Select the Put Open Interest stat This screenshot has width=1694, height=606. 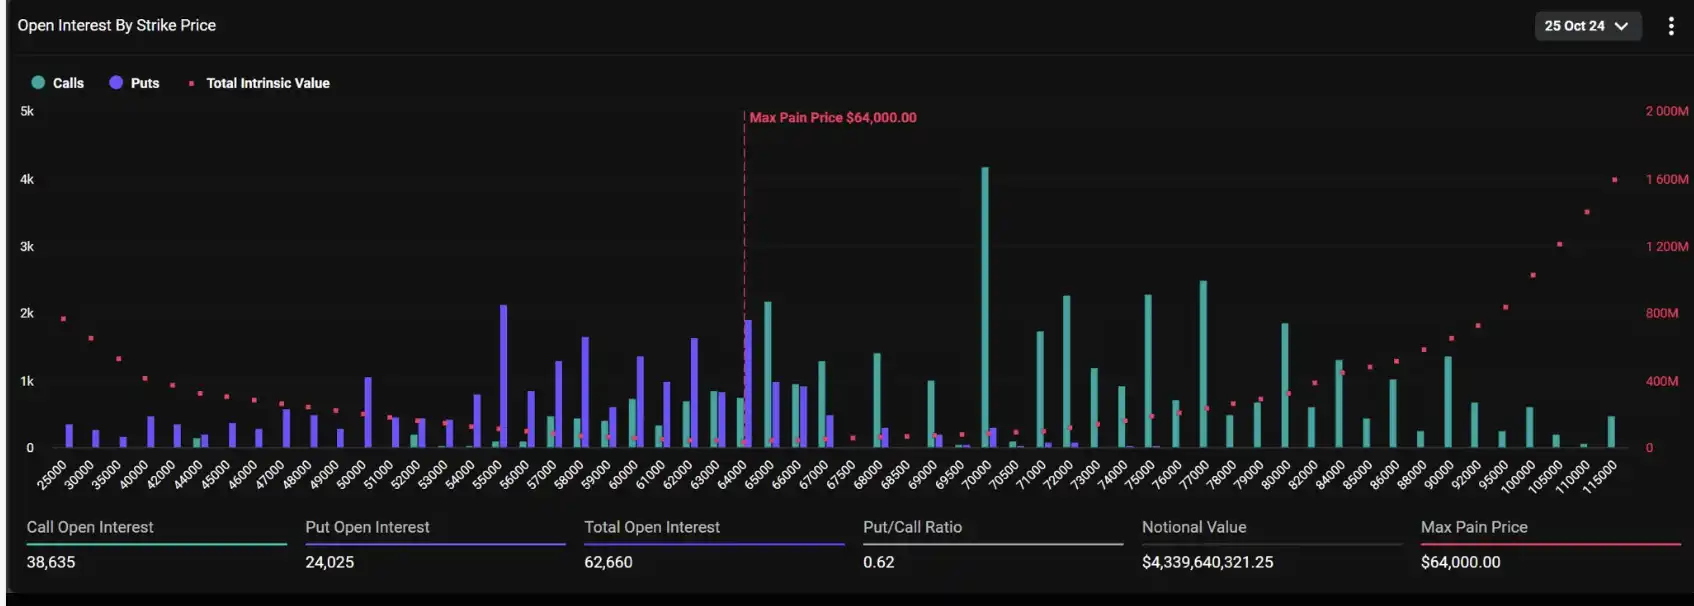[x=367, y=527]
